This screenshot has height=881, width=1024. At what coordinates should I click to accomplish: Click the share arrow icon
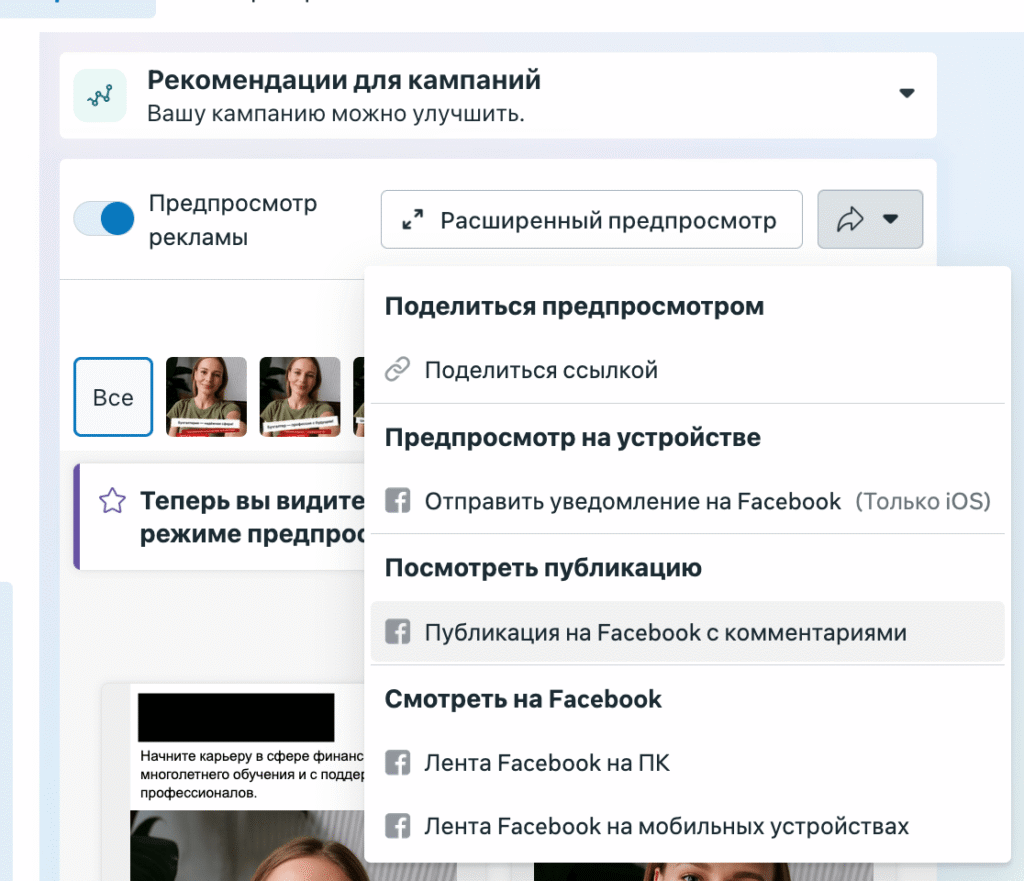point(849,219)
